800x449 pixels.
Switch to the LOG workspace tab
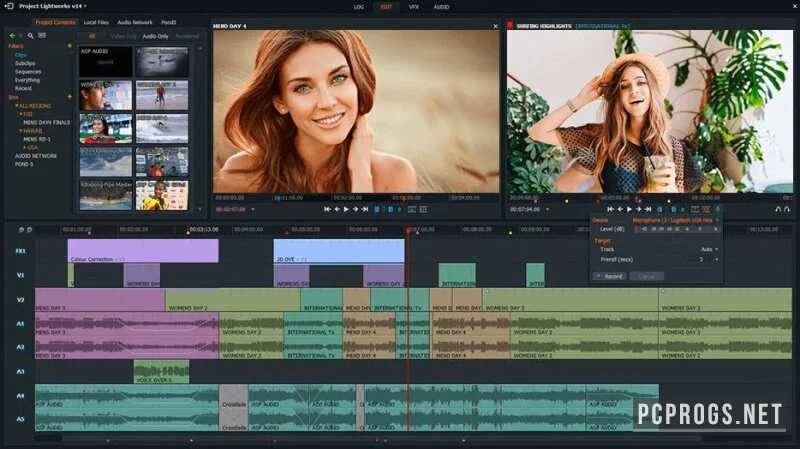[359, 7]
